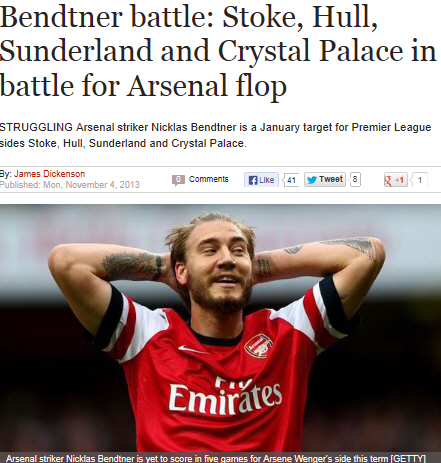Click the Facebook Like button
Viewport: 441px width, 463px height.
(x=261, y=180)
